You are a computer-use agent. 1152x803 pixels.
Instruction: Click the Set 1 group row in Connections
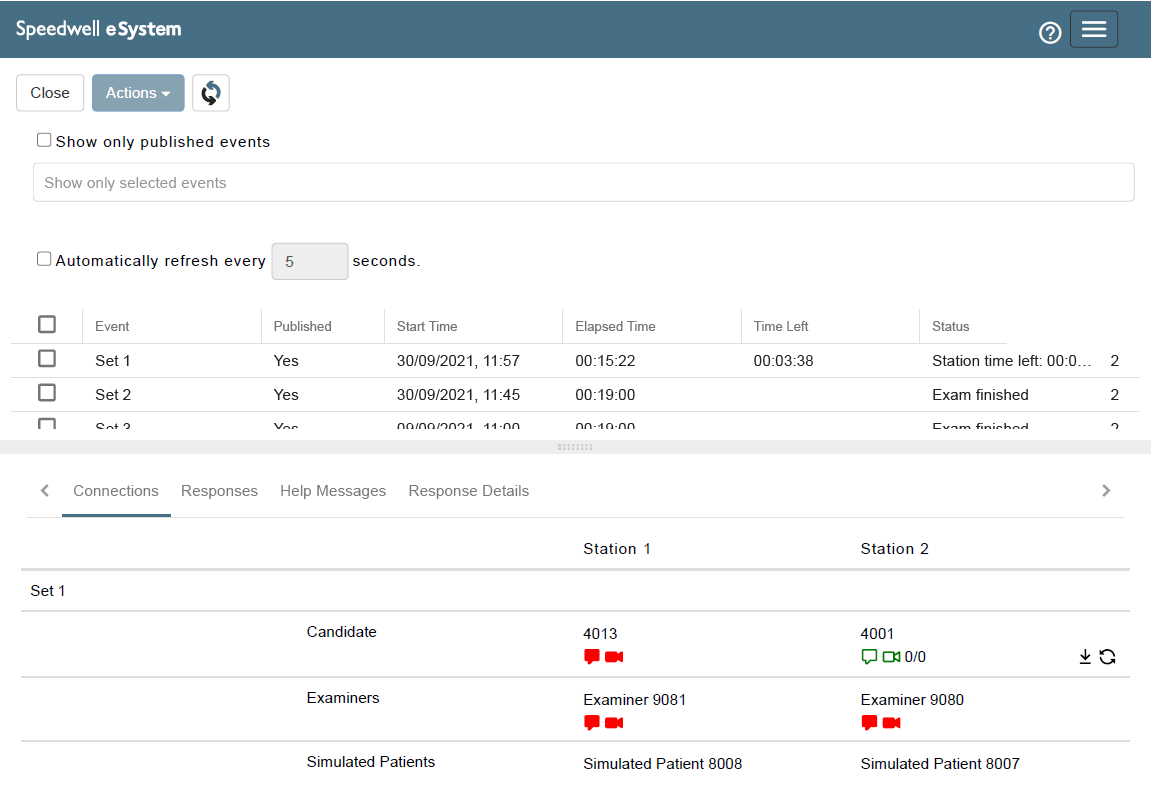pos(575,591)
